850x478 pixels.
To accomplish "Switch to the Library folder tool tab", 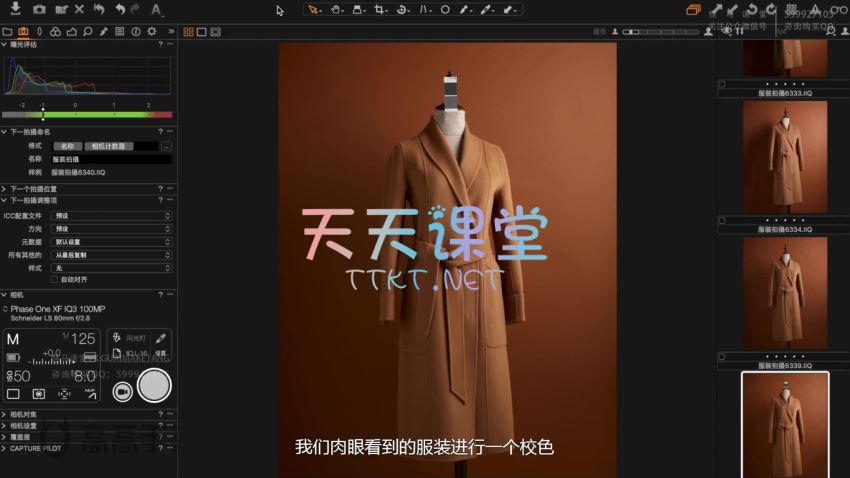I will [x=7, y=32].
